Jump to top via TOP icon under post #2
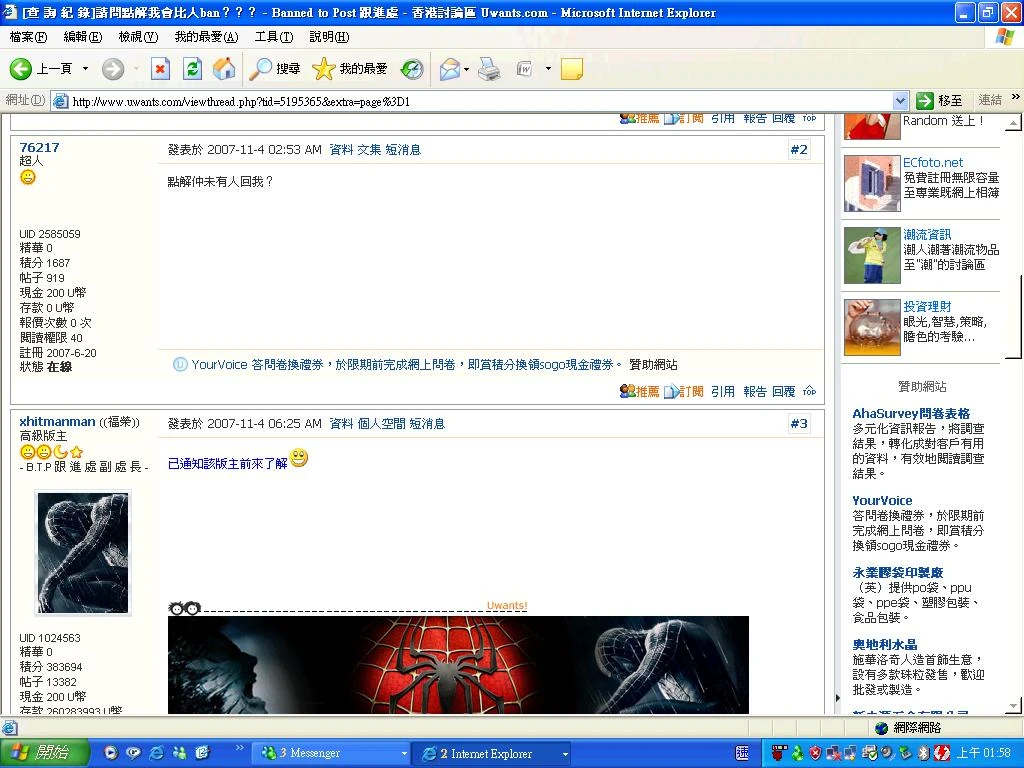 pos(809,391)
